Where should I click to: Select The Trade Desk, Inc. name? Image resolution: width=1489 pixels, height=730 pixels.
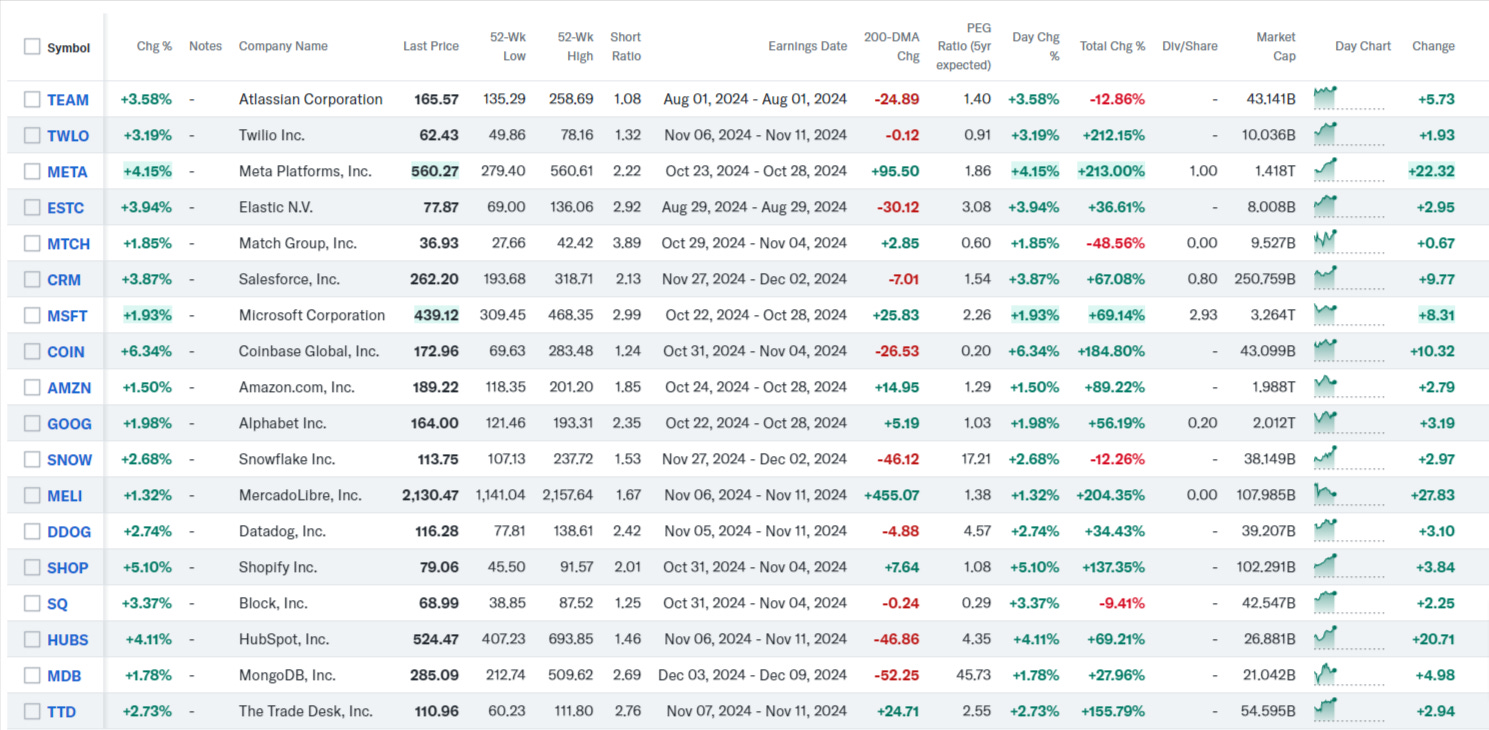[306, 711]
